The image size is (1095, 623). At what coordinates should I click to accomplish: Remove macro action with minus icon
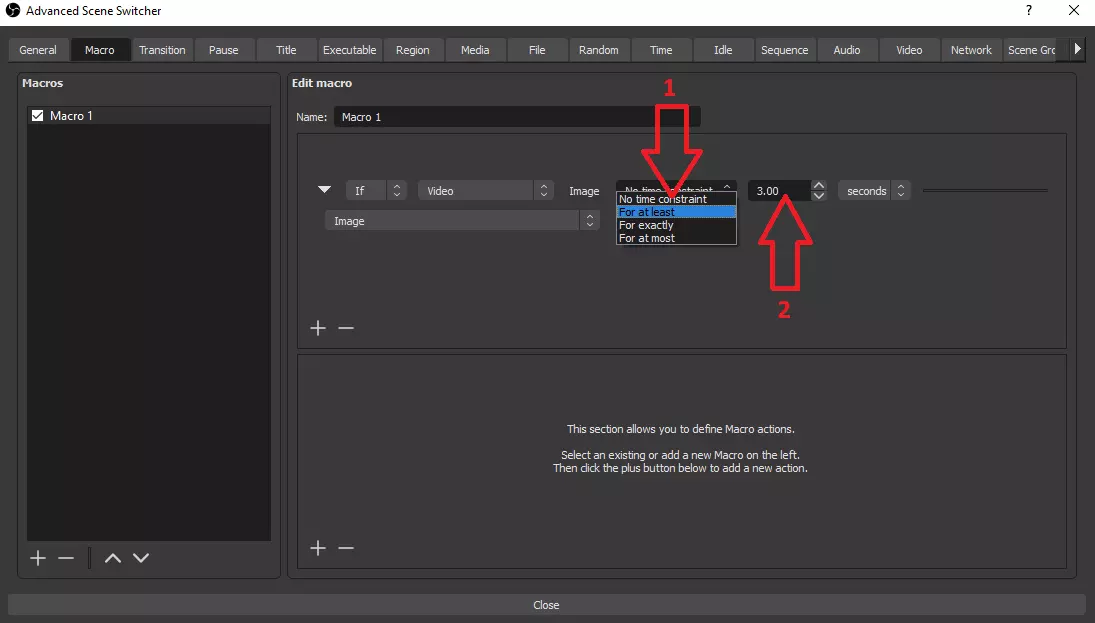point(346,548)
